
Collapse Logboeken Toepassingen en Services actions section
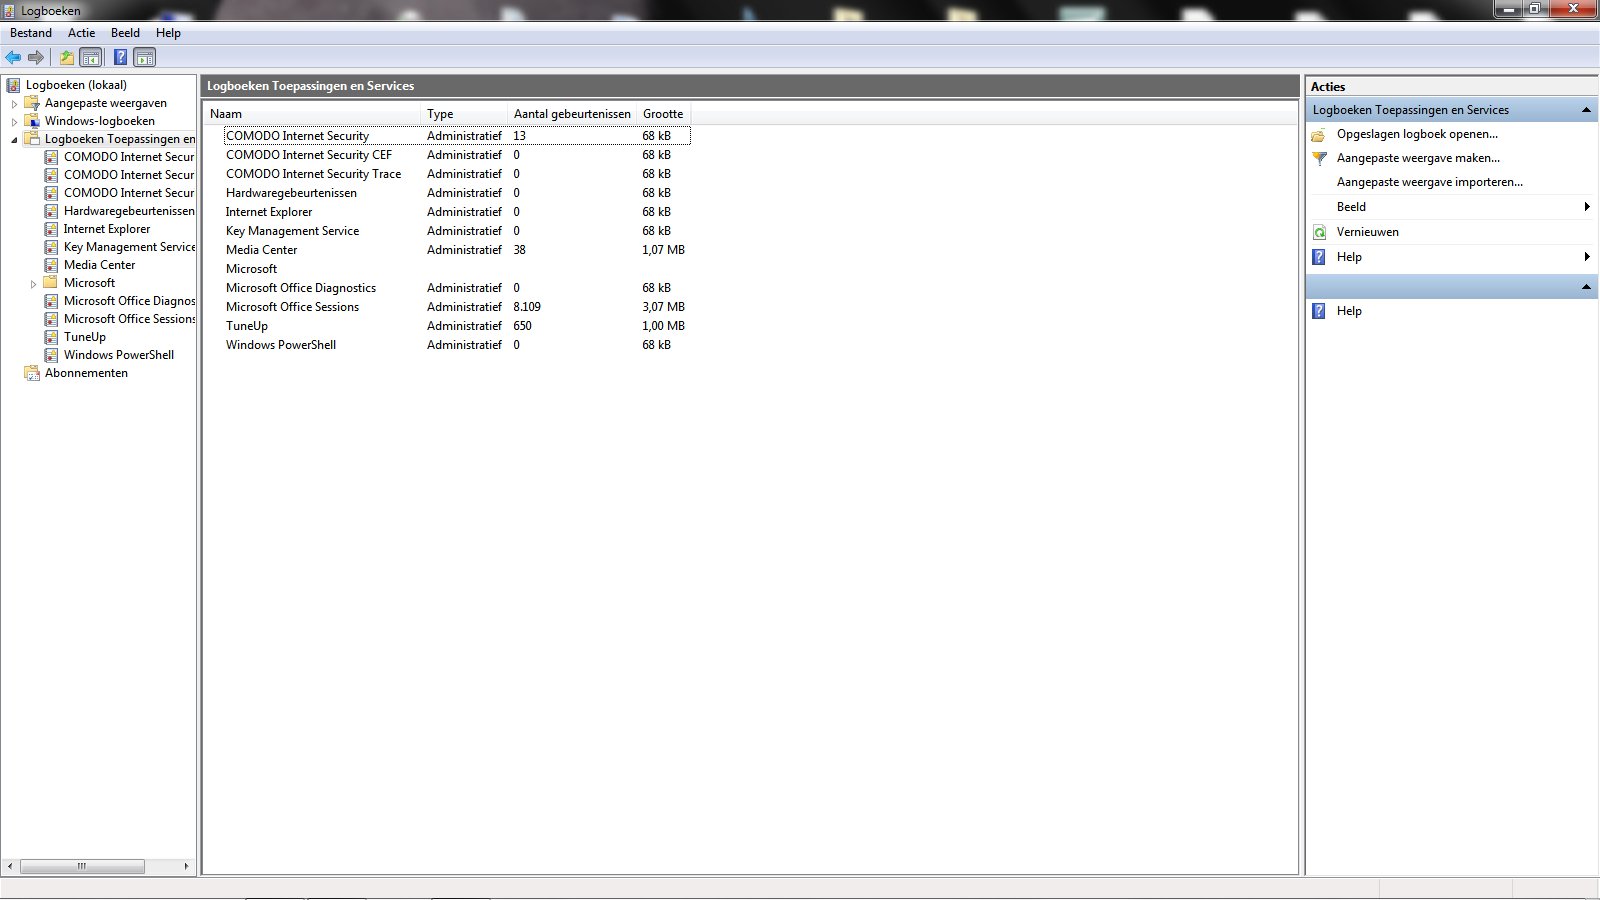[x=1586, y=110]
